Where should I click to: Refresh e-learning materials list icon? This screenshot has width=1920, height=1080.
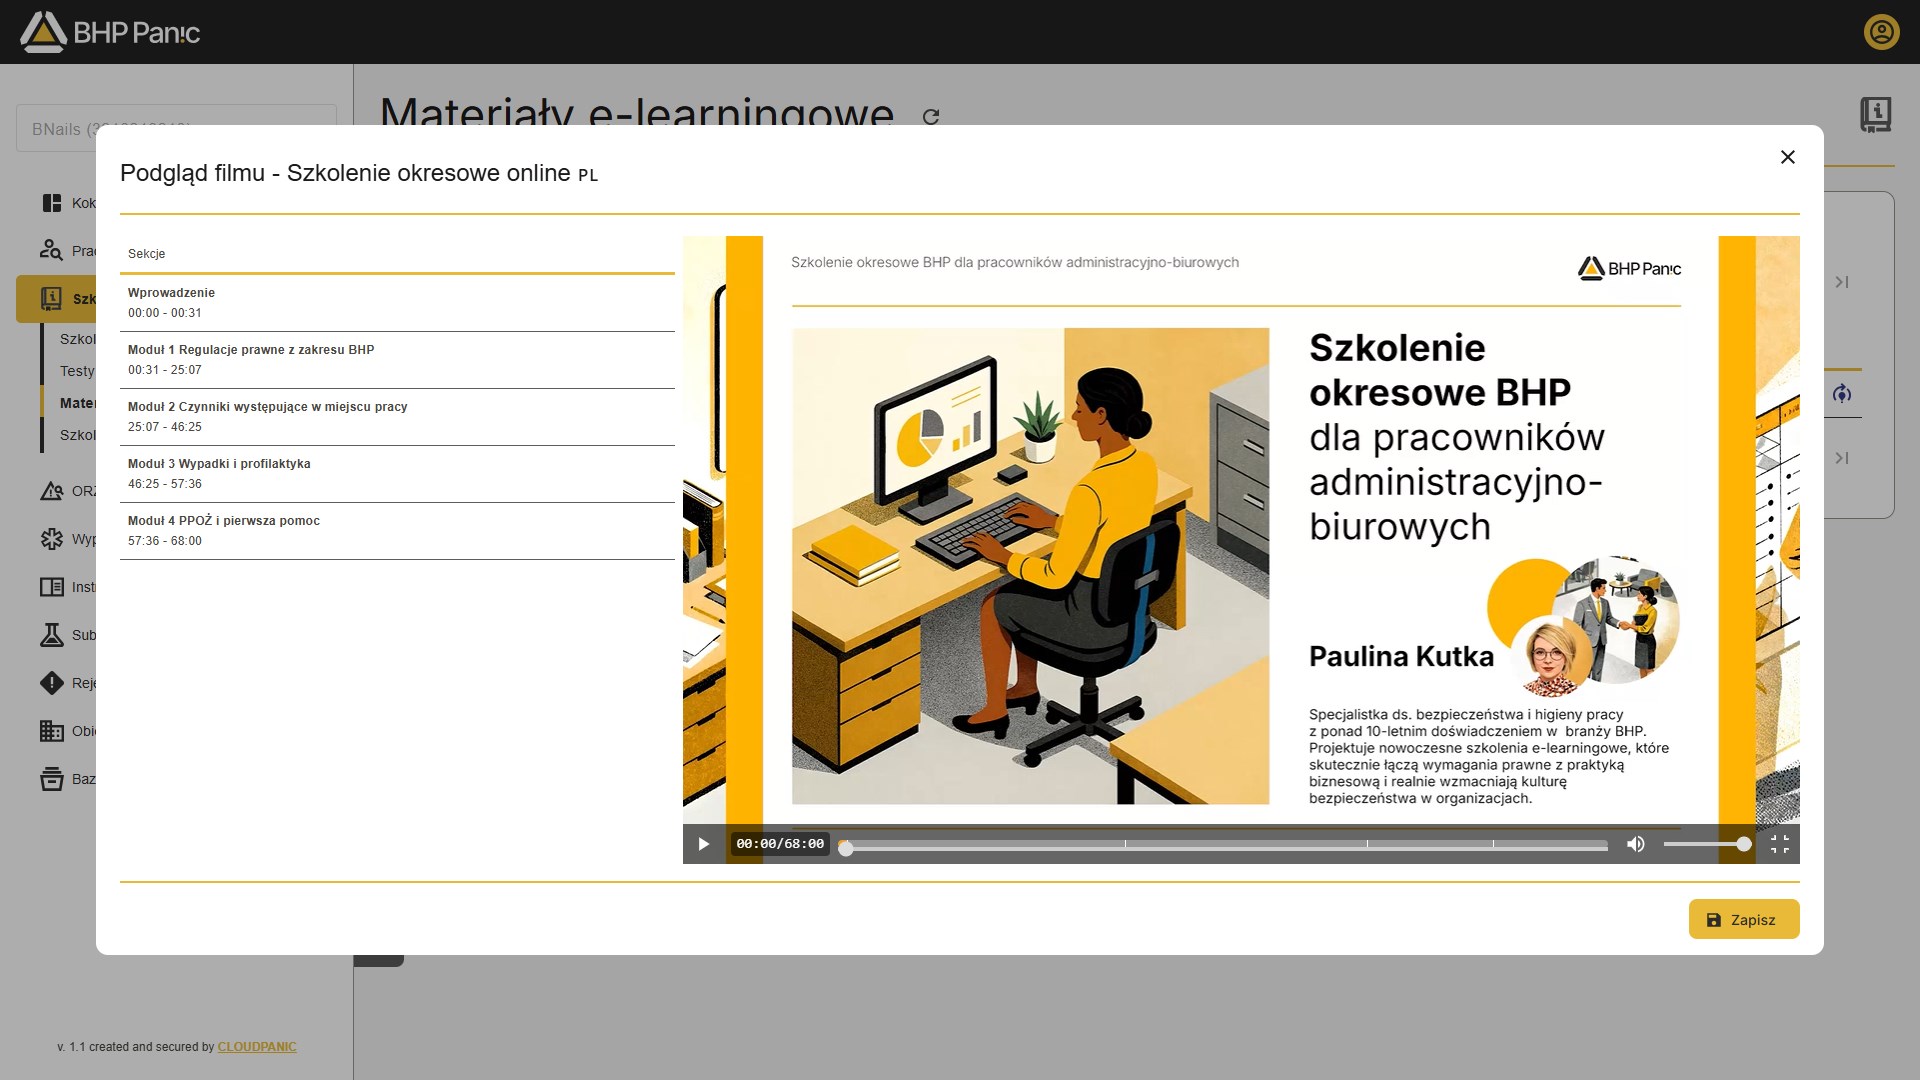pyautogui.click(x=931, y=117)
